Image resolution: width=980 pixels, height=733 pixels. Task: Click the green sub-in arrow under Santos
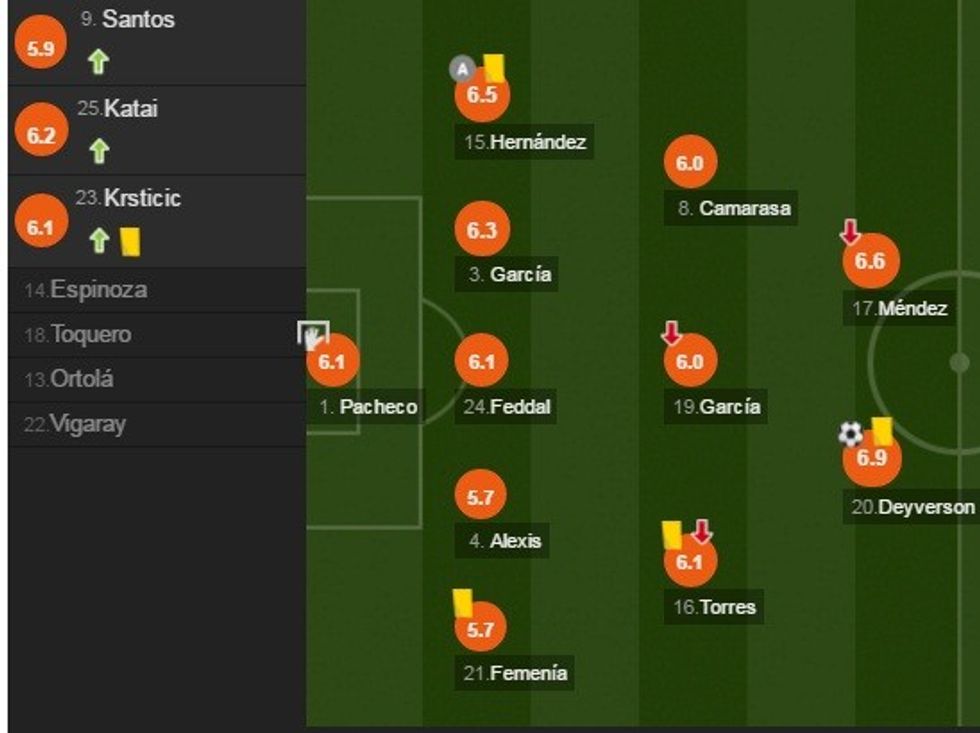click(98, 62)
